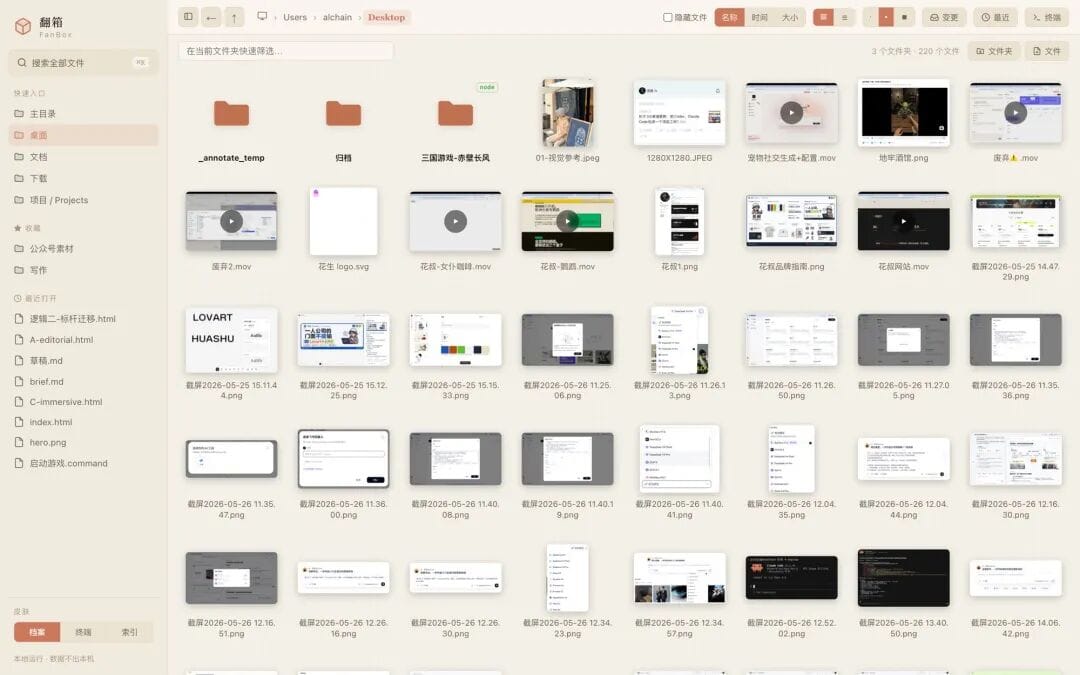Switch skin to 终端 in sidebar
This screenshot has height=675, width=1080.
83,632
